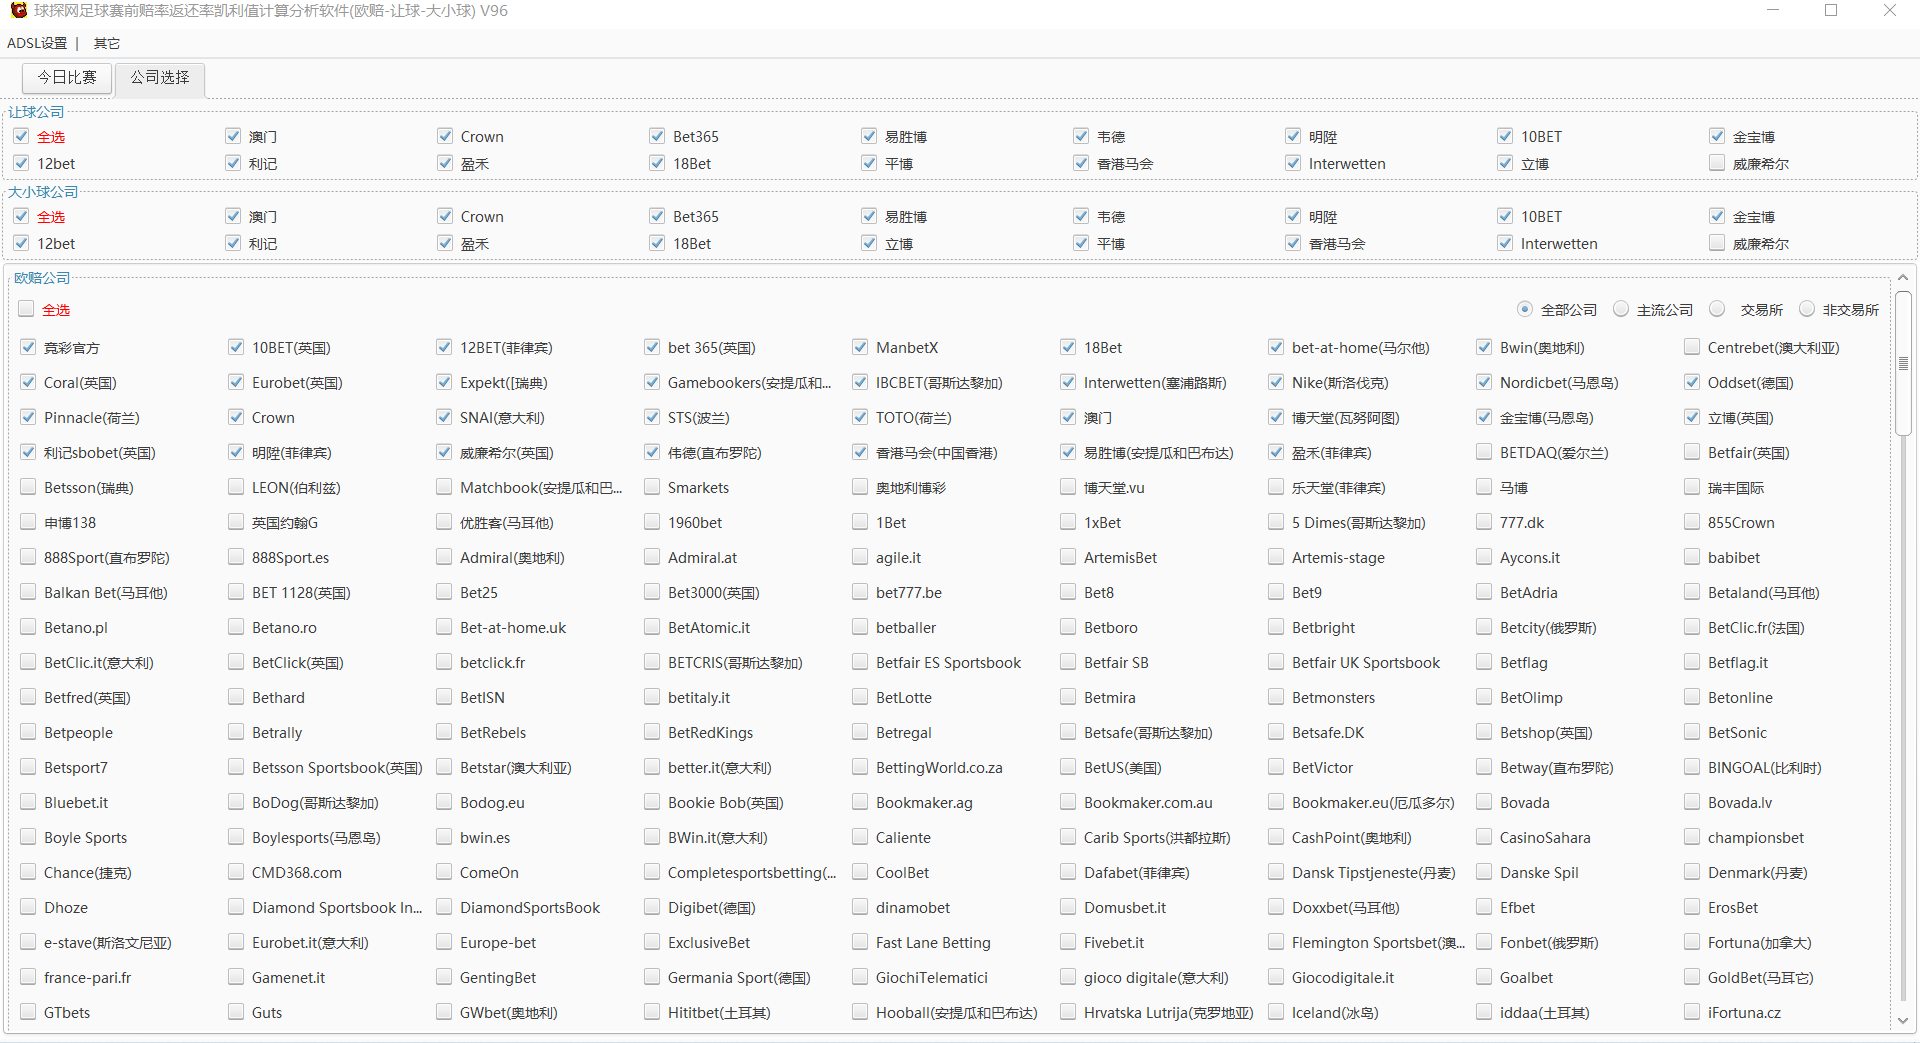The height and width of the screenshot is (1043, 1920).
Task: Check the BetVictor checkbox
Action: [1276, 767]
